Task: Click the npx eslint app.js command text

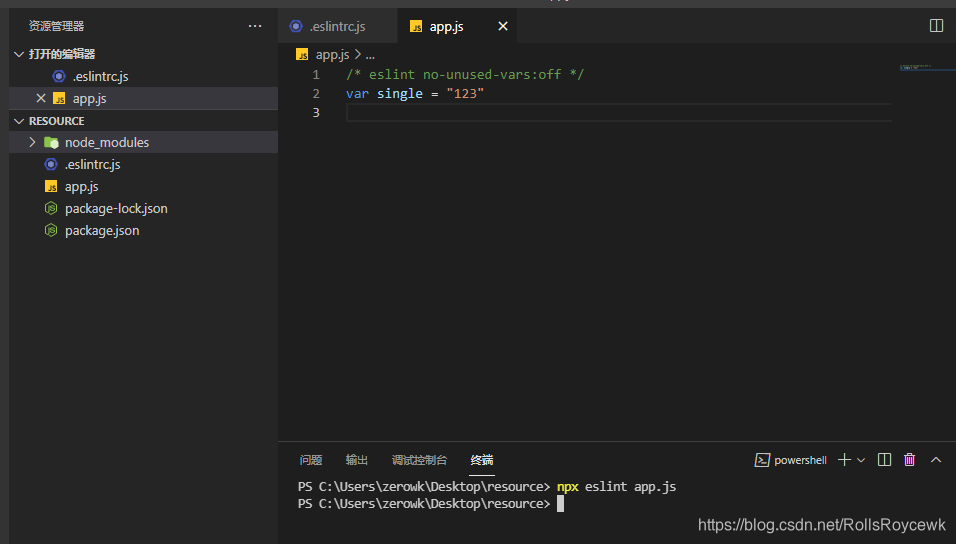Action: (x=616, y=487)
